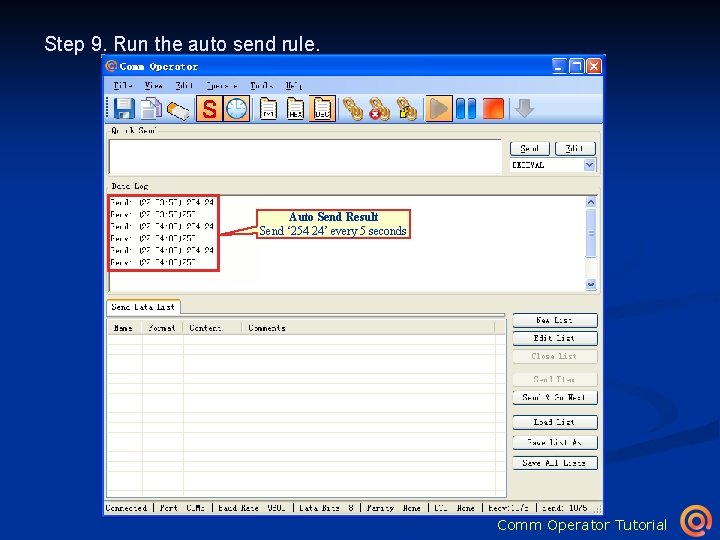This screenshot has width=720, height=540.
Task: Select the Send Data List tab
Action: (x=143, y=307)
